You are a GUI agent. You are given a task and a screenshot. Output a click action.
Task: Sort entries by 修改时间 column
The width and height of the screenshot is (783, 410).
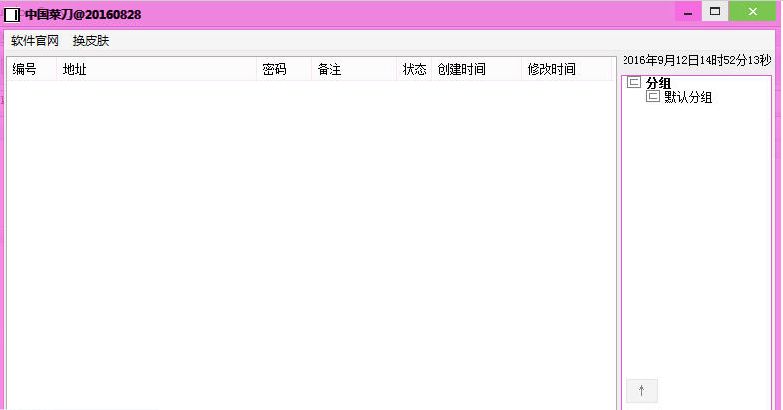click(x=551, y=69)
